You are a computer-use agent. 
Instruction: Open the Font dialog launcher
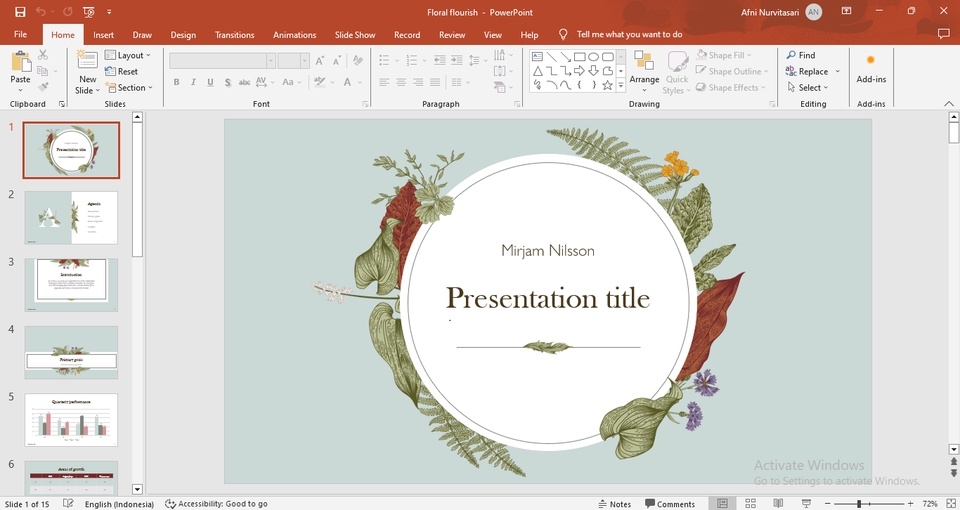click(366, 104)
